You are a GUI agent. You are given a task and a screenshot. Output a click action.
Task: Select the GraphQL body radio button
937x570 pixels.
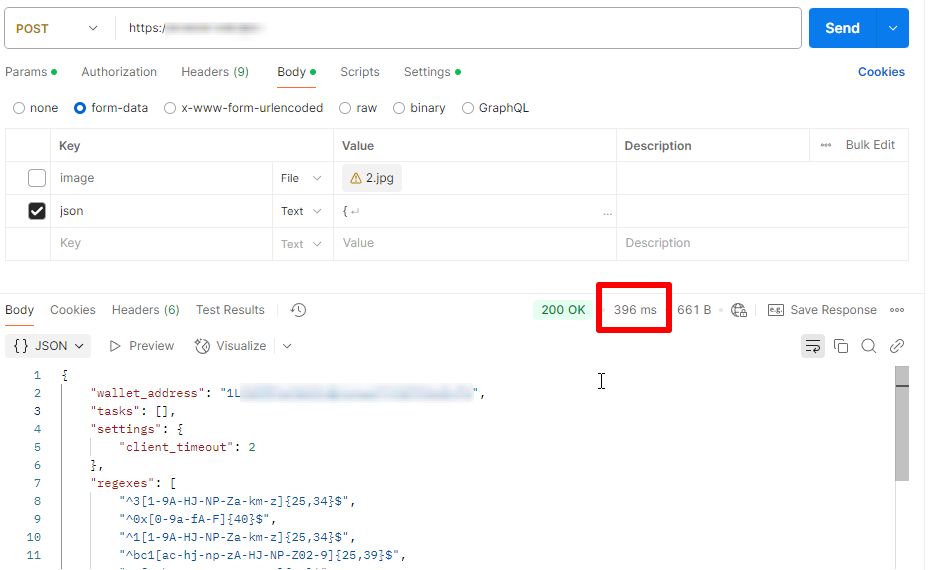click(468, 108)
